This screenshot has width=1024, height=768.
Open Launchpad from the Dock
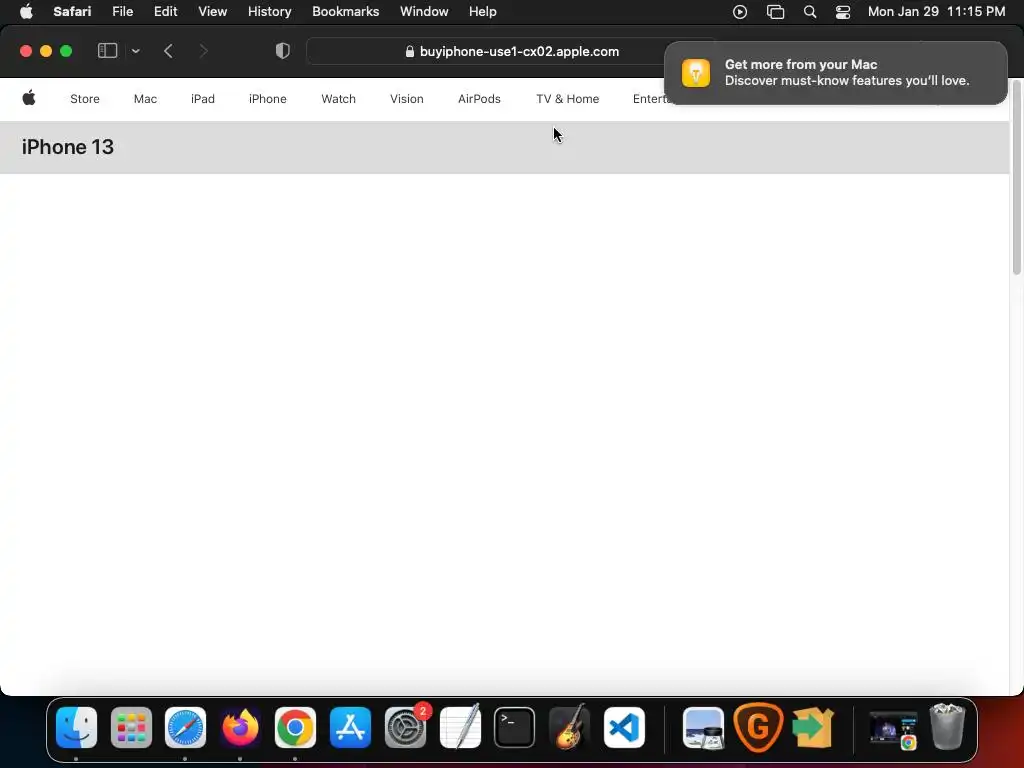point(131,727)
